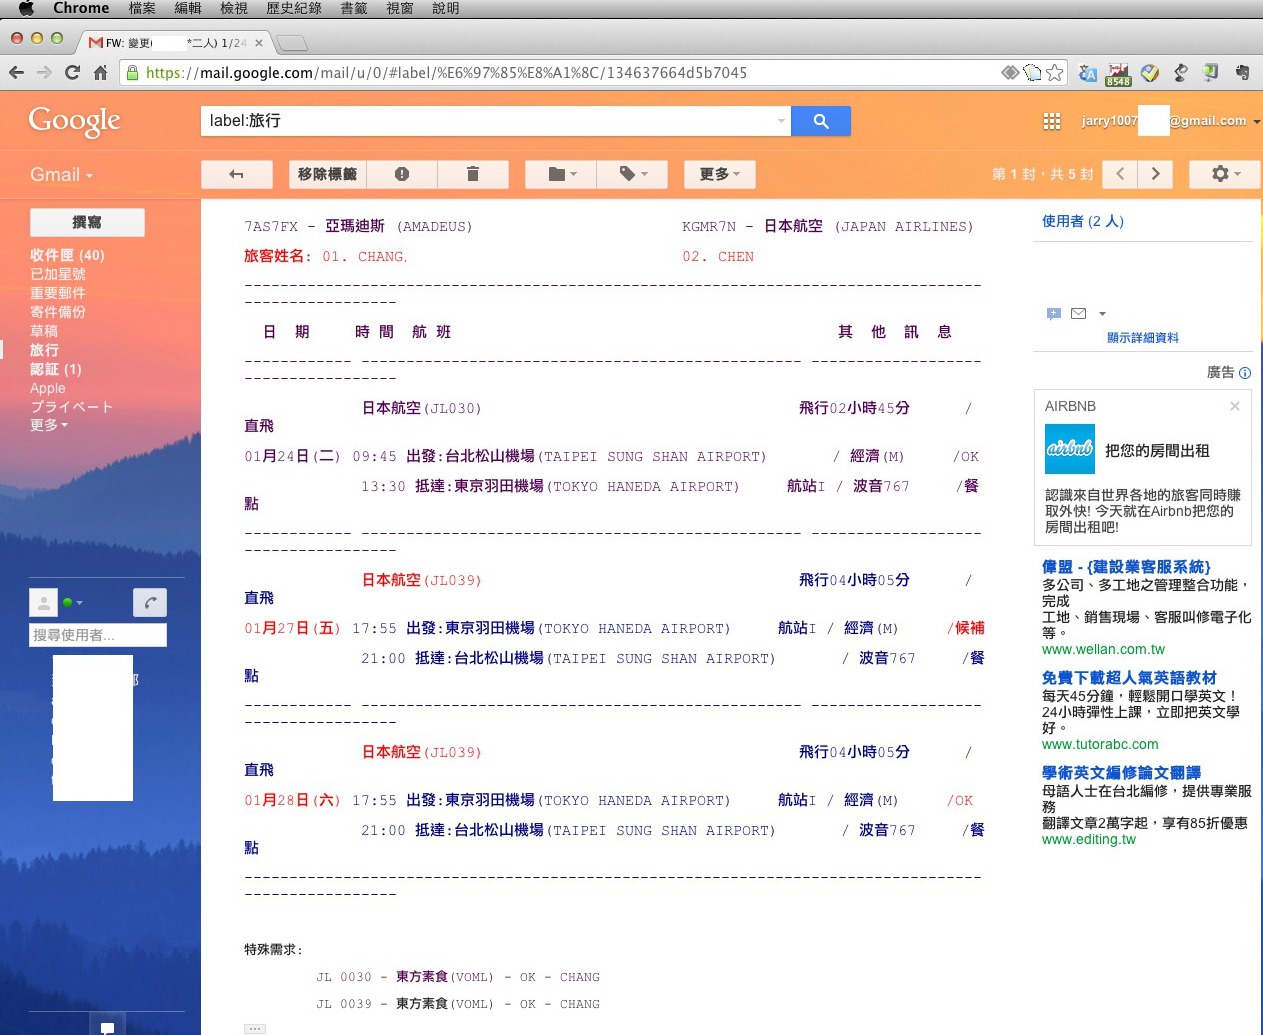This screenshot has width=1263, height=1035.
Task: Go to the older email arrow
Action: (x=1156, y=174)
